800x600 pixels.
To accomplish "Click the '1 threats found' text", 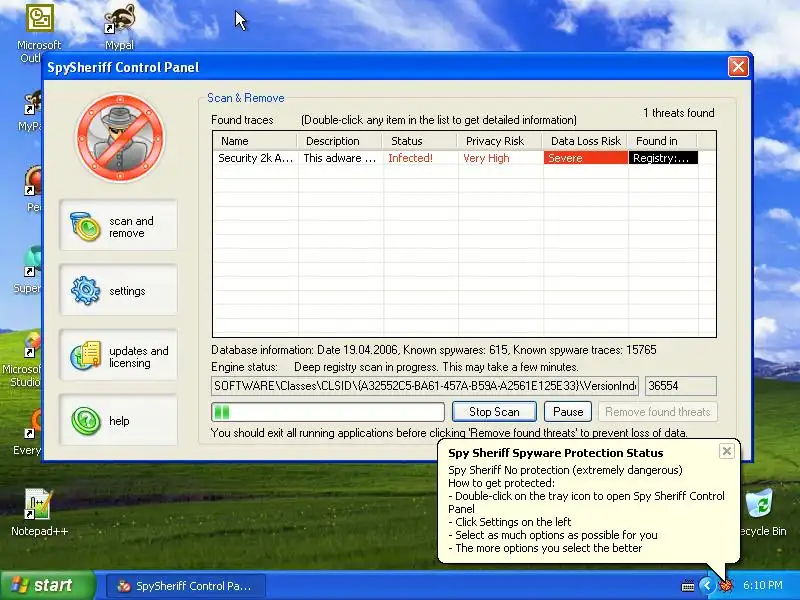I will (678, 113).
